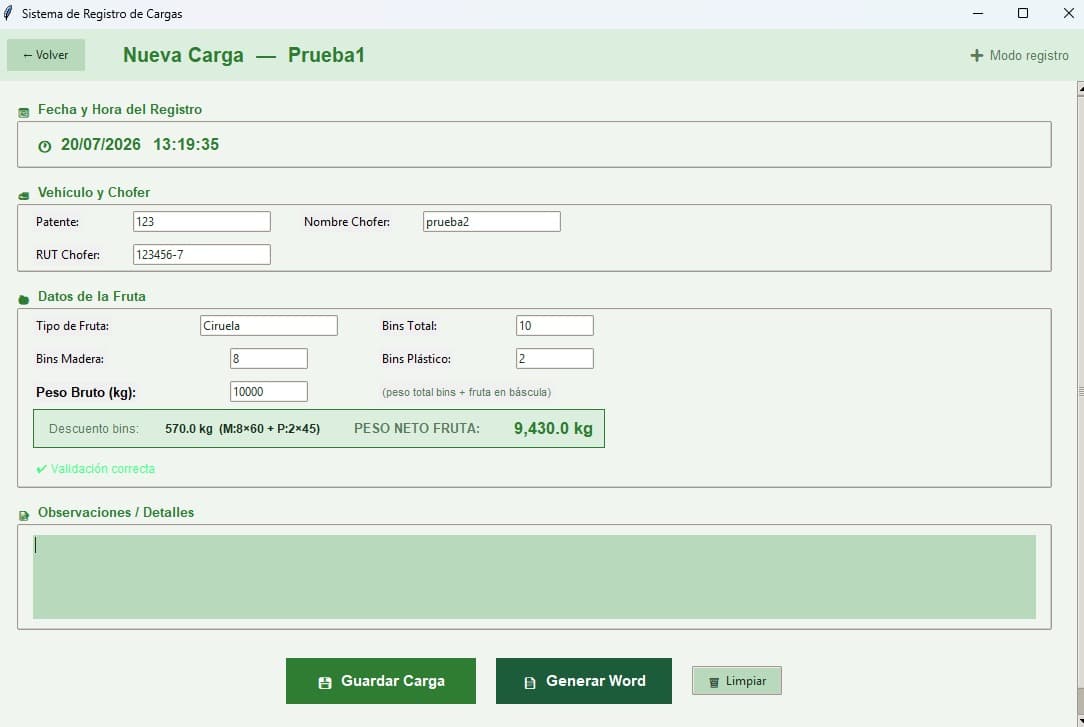Click the '9,430.0 kg' net weight value
The width and height of the screenshot is (1084, 727).
(x=553, y=428)
